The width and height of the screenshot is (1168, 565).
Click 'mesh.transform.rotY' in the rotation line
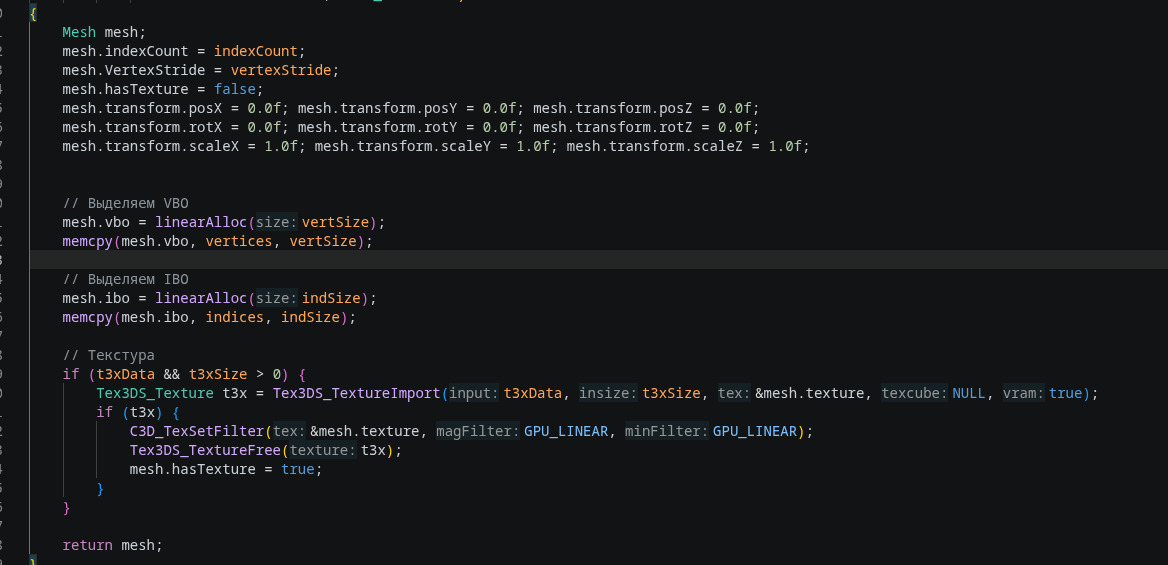coord(377,127)
